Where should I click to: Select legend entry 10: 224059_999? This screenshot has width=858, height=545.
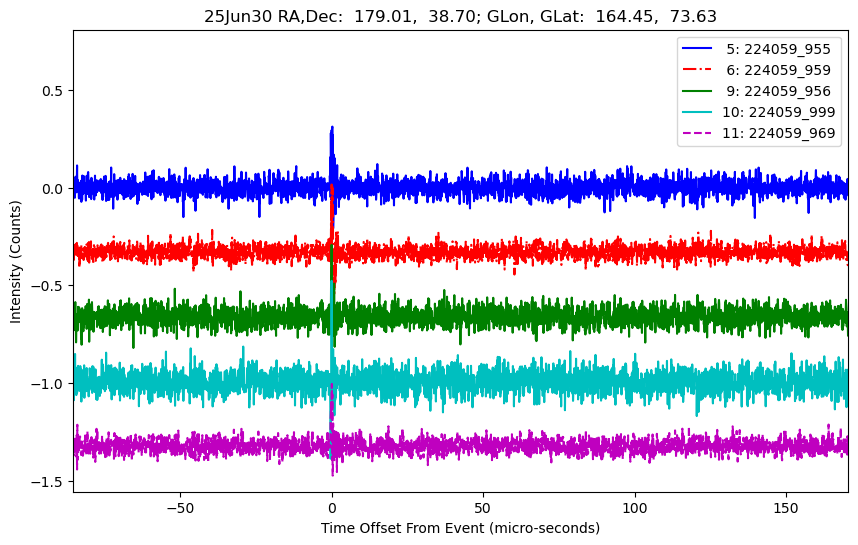pyautogui.click(x=758, y=112)
